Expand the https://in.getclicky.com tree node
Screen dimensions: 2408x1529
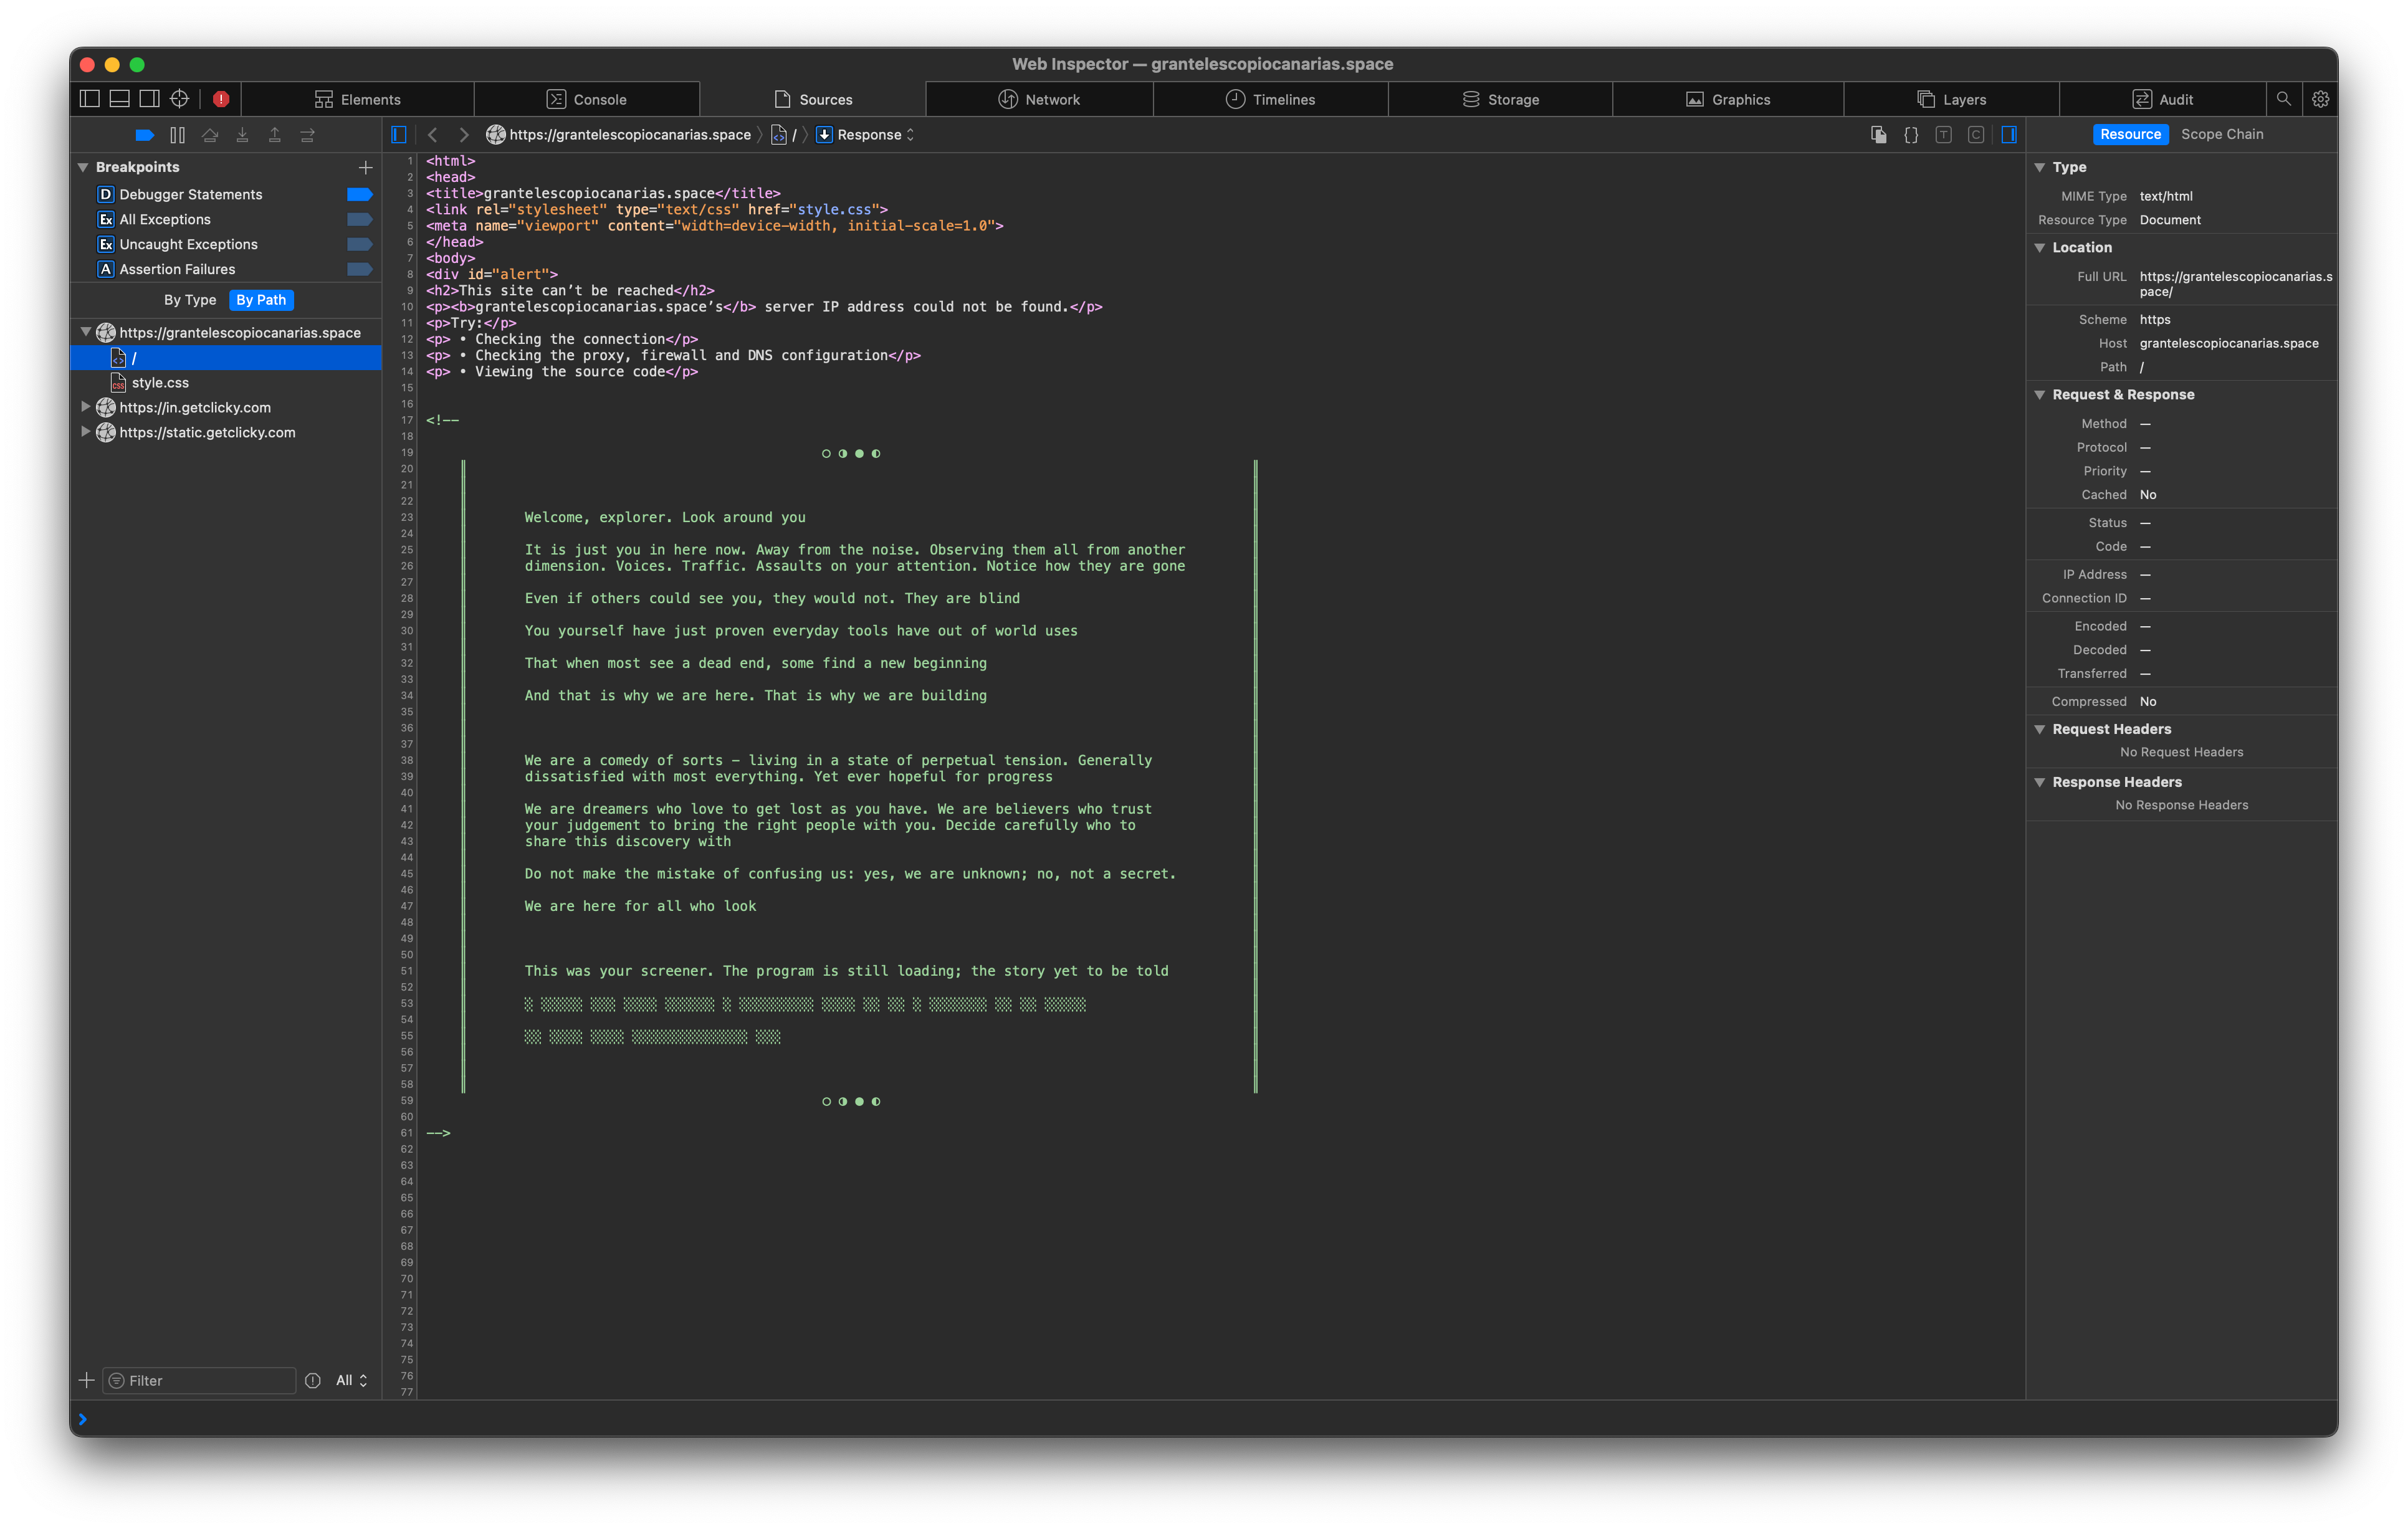(x=86, y=407)
